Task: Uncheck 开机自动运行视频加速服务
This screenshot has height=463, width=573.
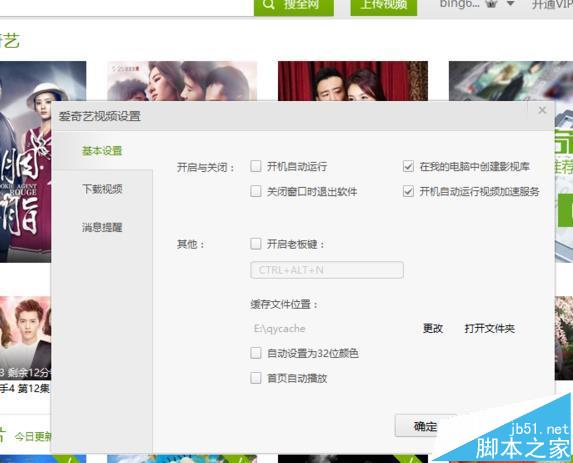Action: coord(408,191)
